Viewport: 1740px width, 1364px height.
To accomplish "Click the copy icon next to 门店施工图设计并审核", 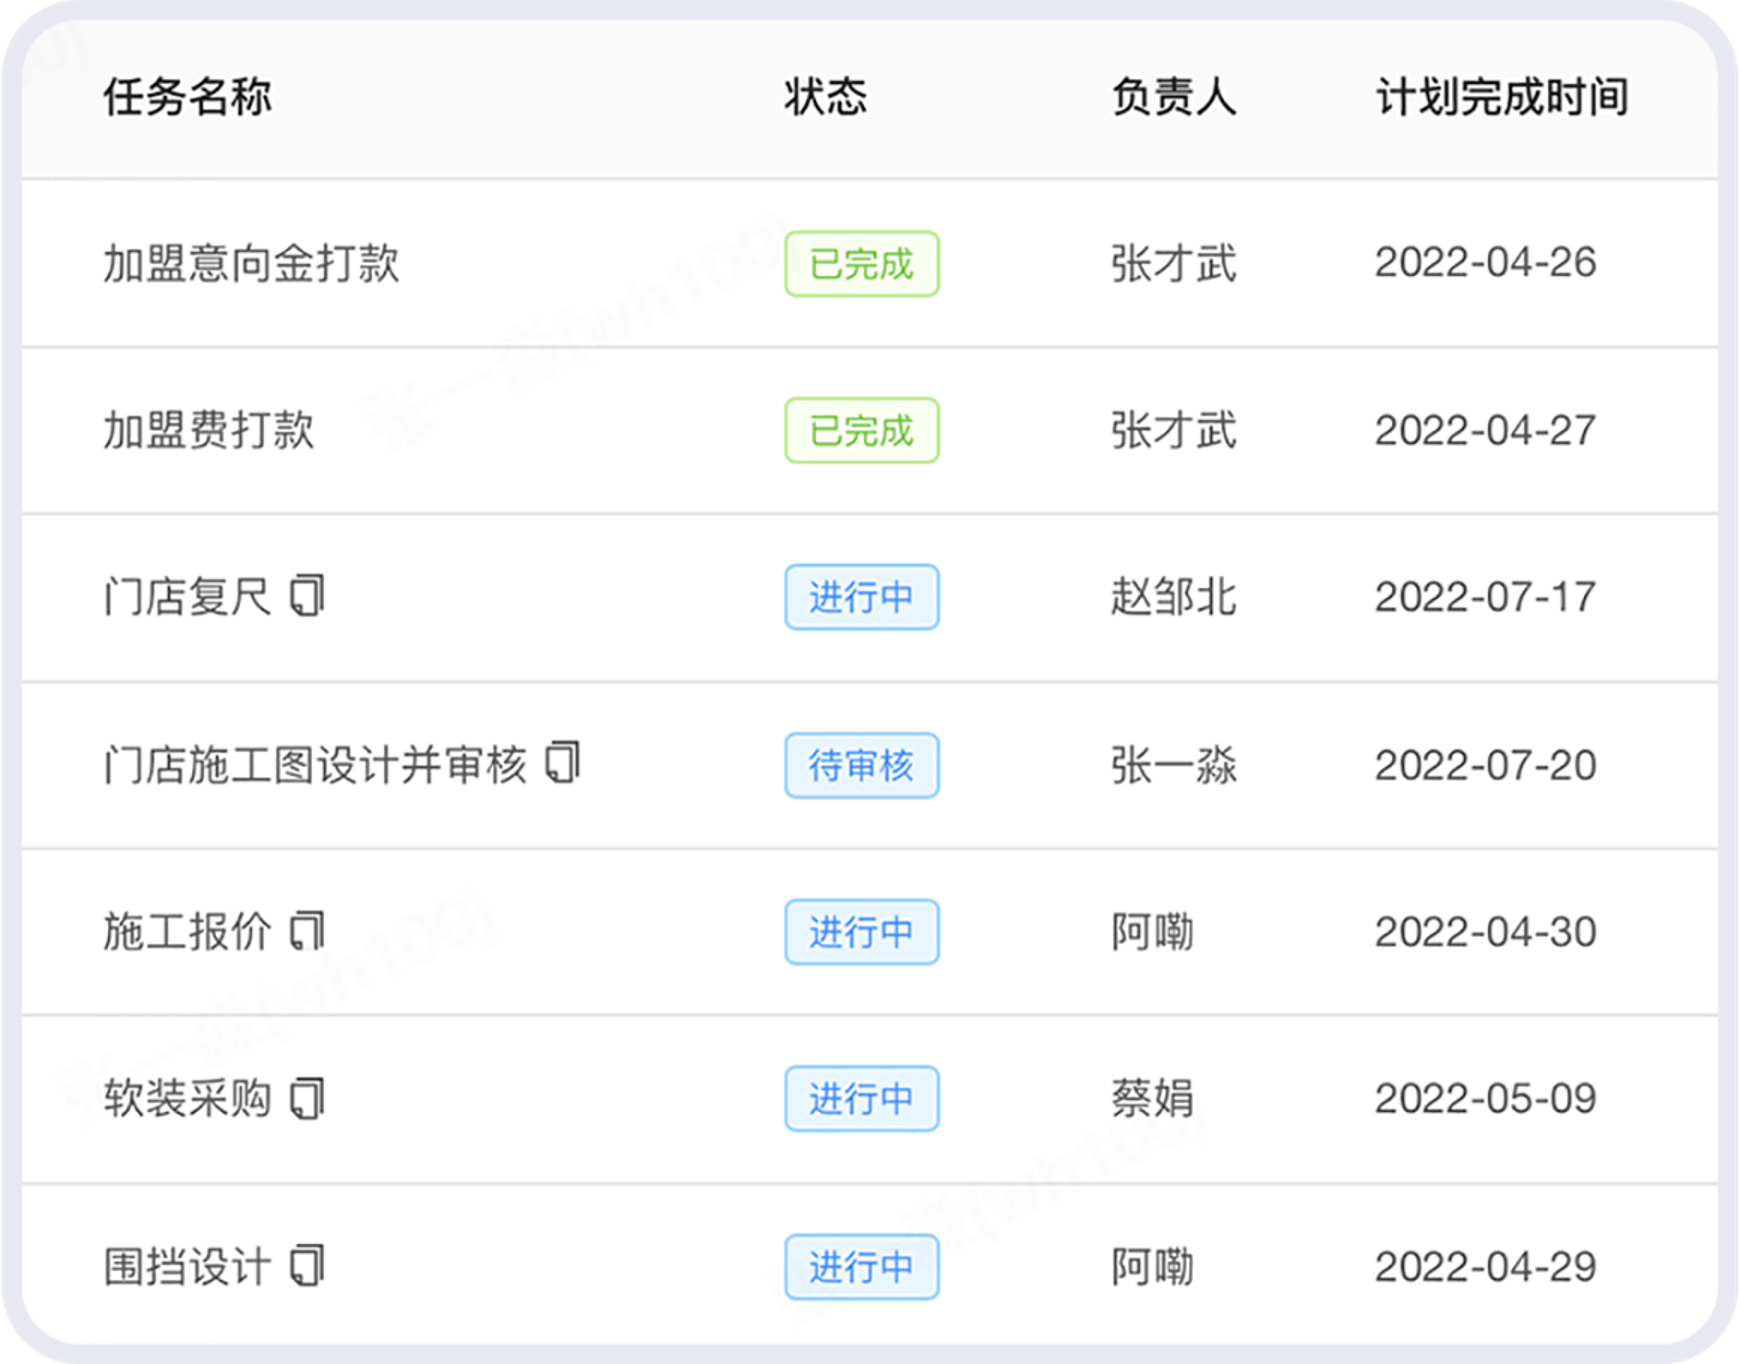I will (562, 763).
